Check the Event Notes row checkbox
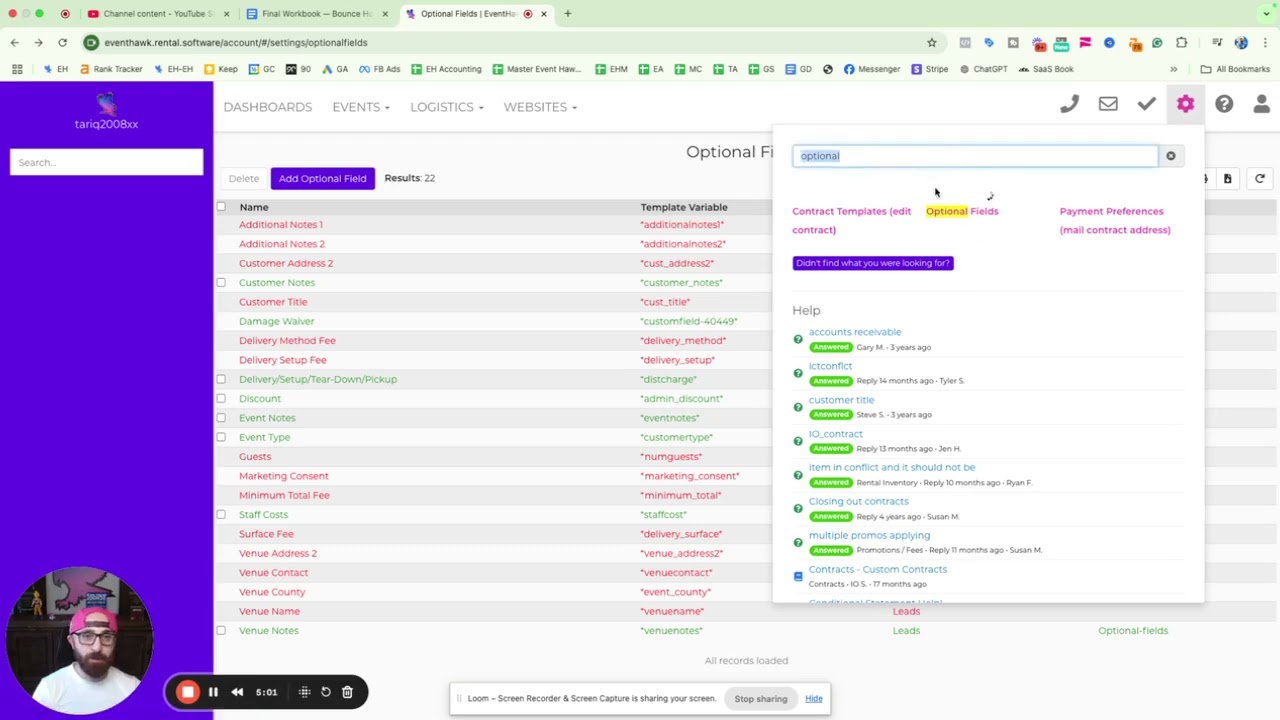 [x=221, y=418]
